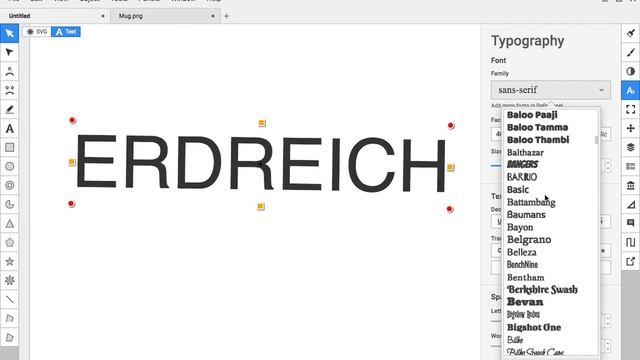Choose Belleza font
The image size is (640, 360).
click(x=522, y=252)
